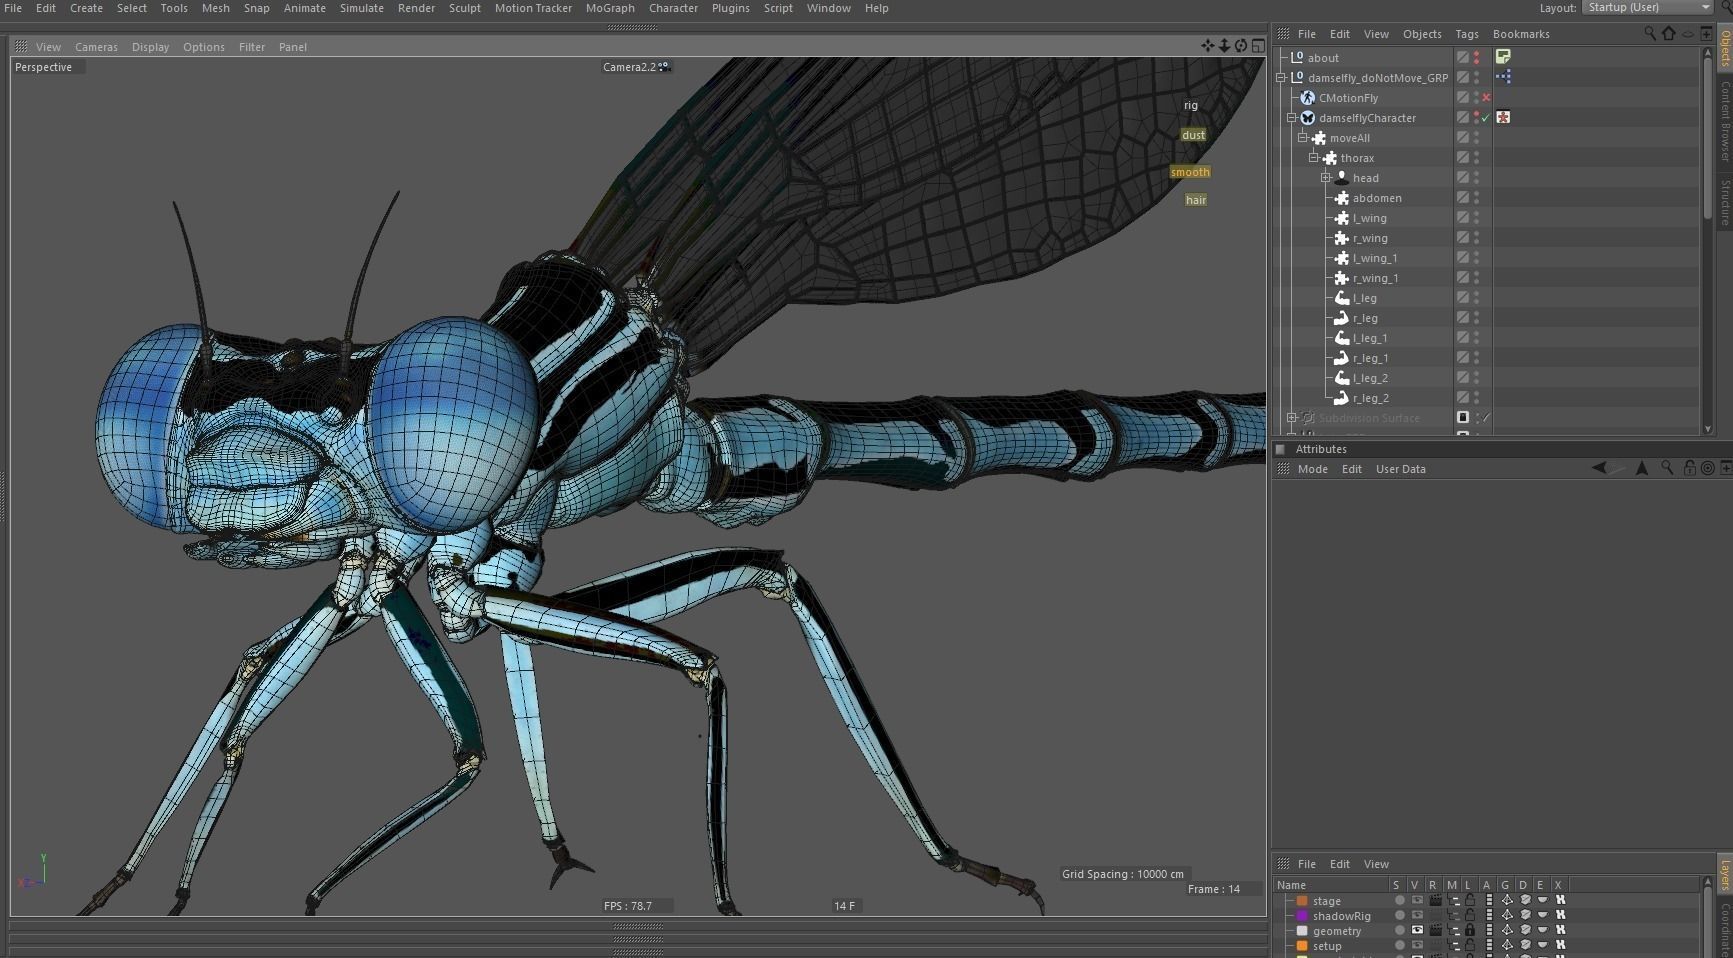Click the Object Manager search icon
Viewport: 1733px width, 958px height.
[1650, 33]
